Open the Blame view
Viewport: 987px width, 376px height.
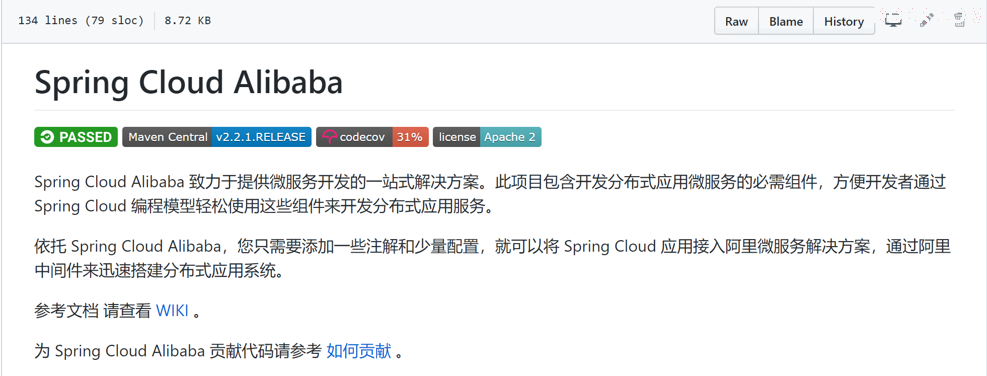tap(786, 21)
